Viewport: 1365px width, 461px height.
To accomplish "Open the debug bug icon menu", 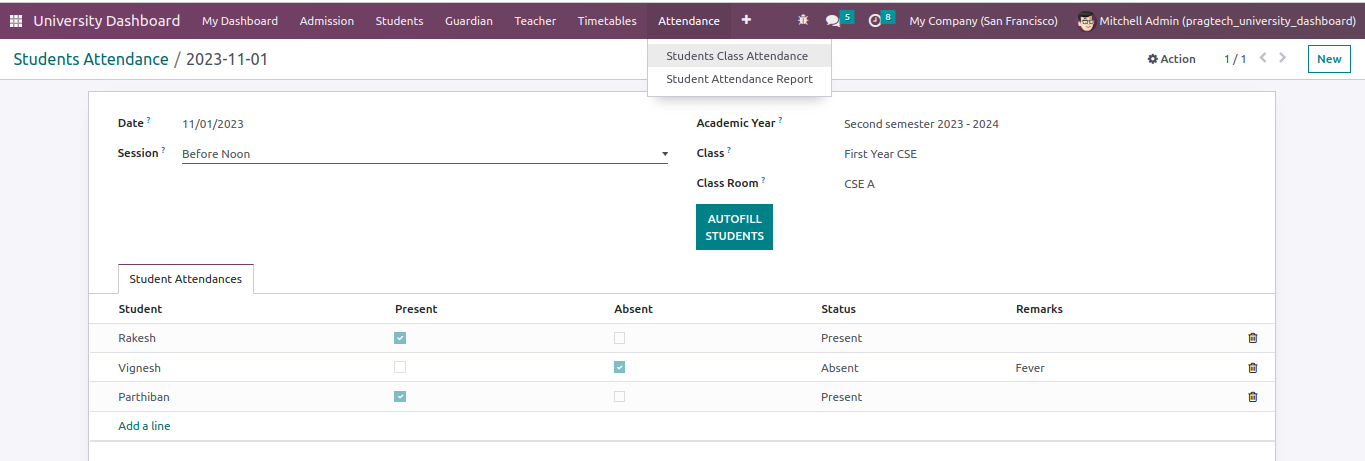I will (803, 20).
